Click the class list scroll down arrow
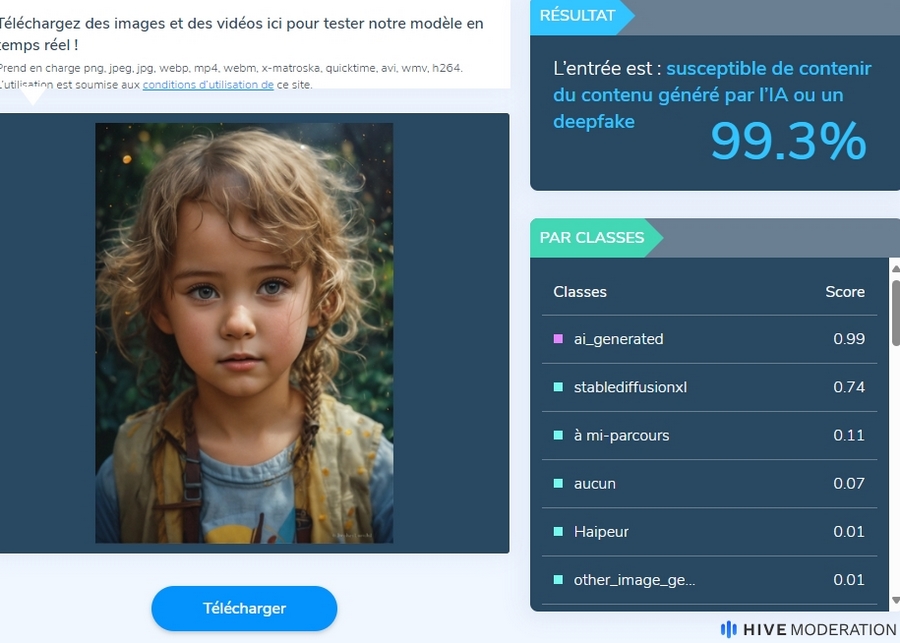900x643 pixels. pyautogui.click(x=895, y=600)
